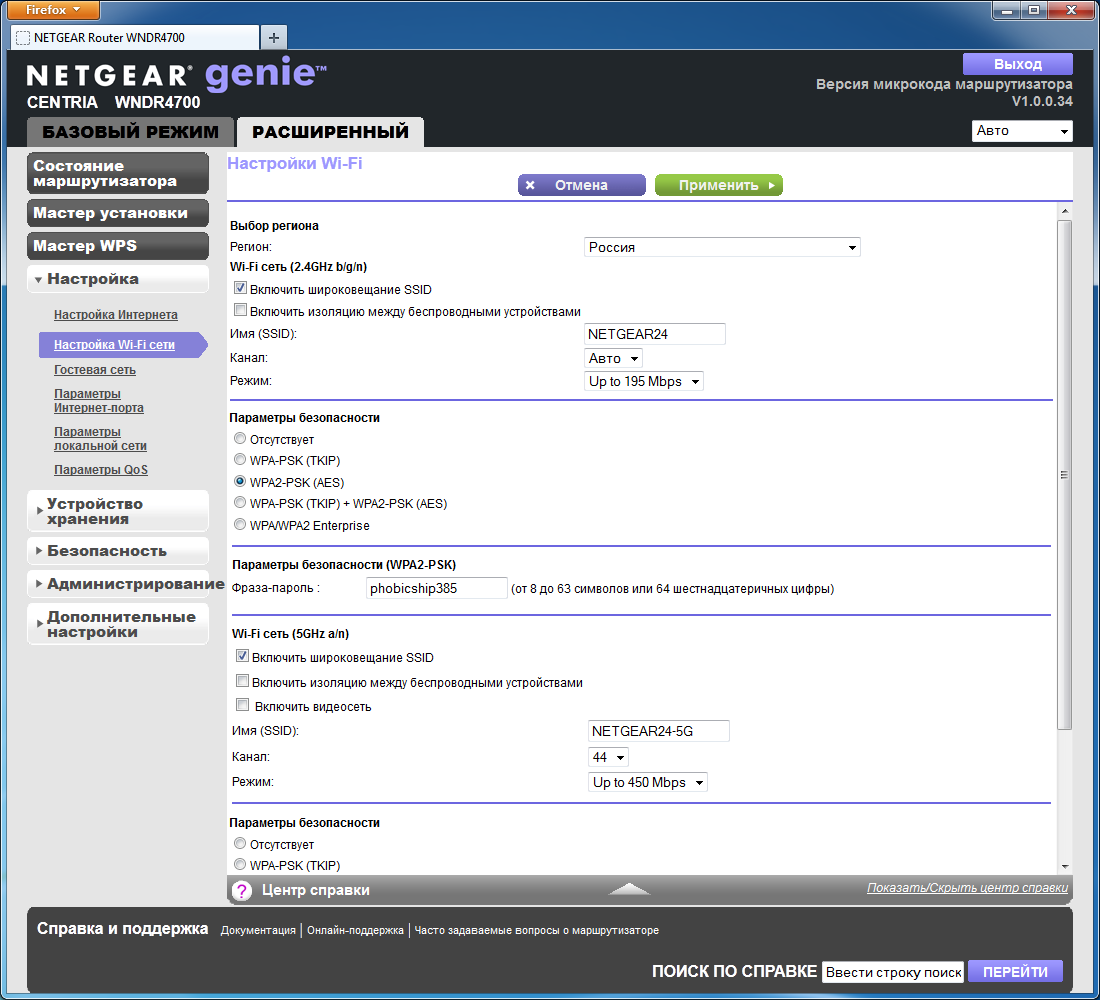Open the mode dropdown Up to 195 Mbps
Screen dimensions: 1100x1000
pyautogui.click(x=643, y=381)
